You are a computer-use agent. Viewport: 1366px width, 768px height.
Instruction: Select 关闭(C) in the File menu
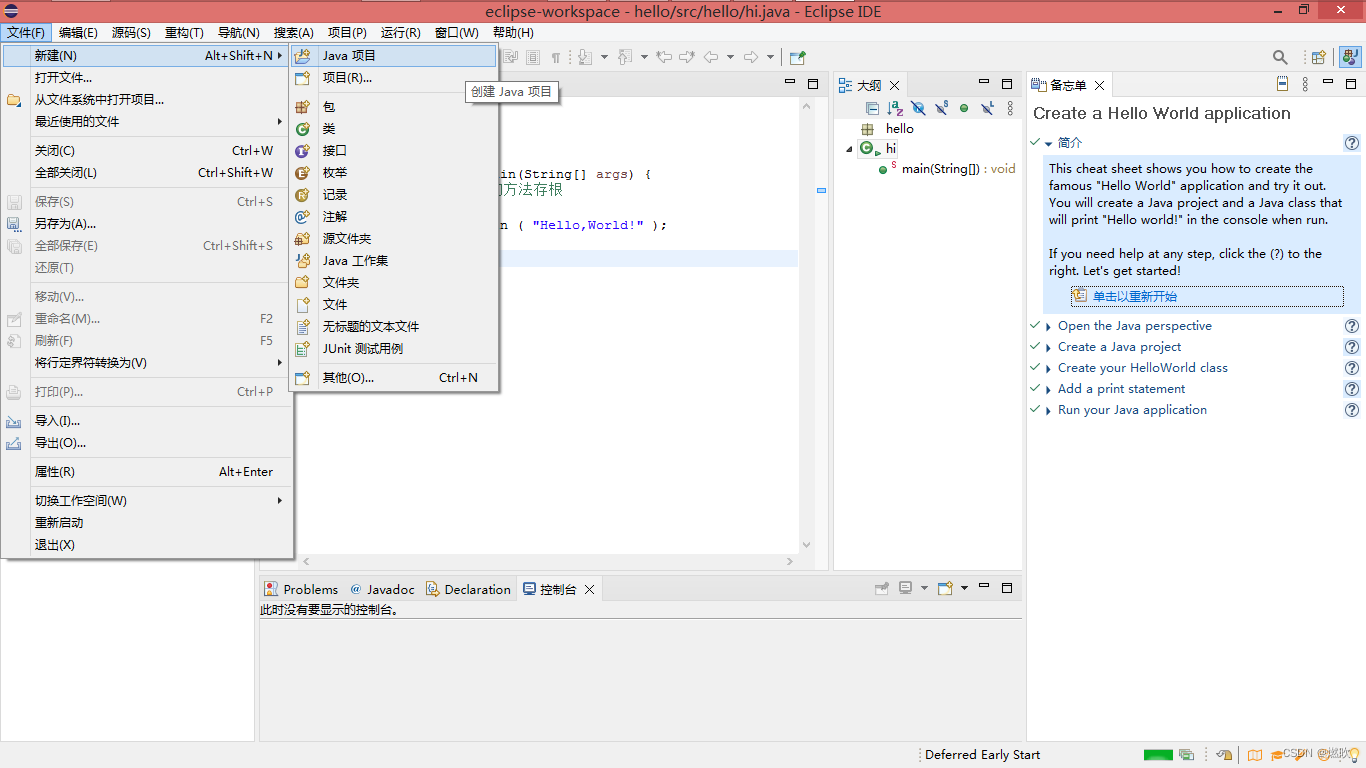pos(147,151)
